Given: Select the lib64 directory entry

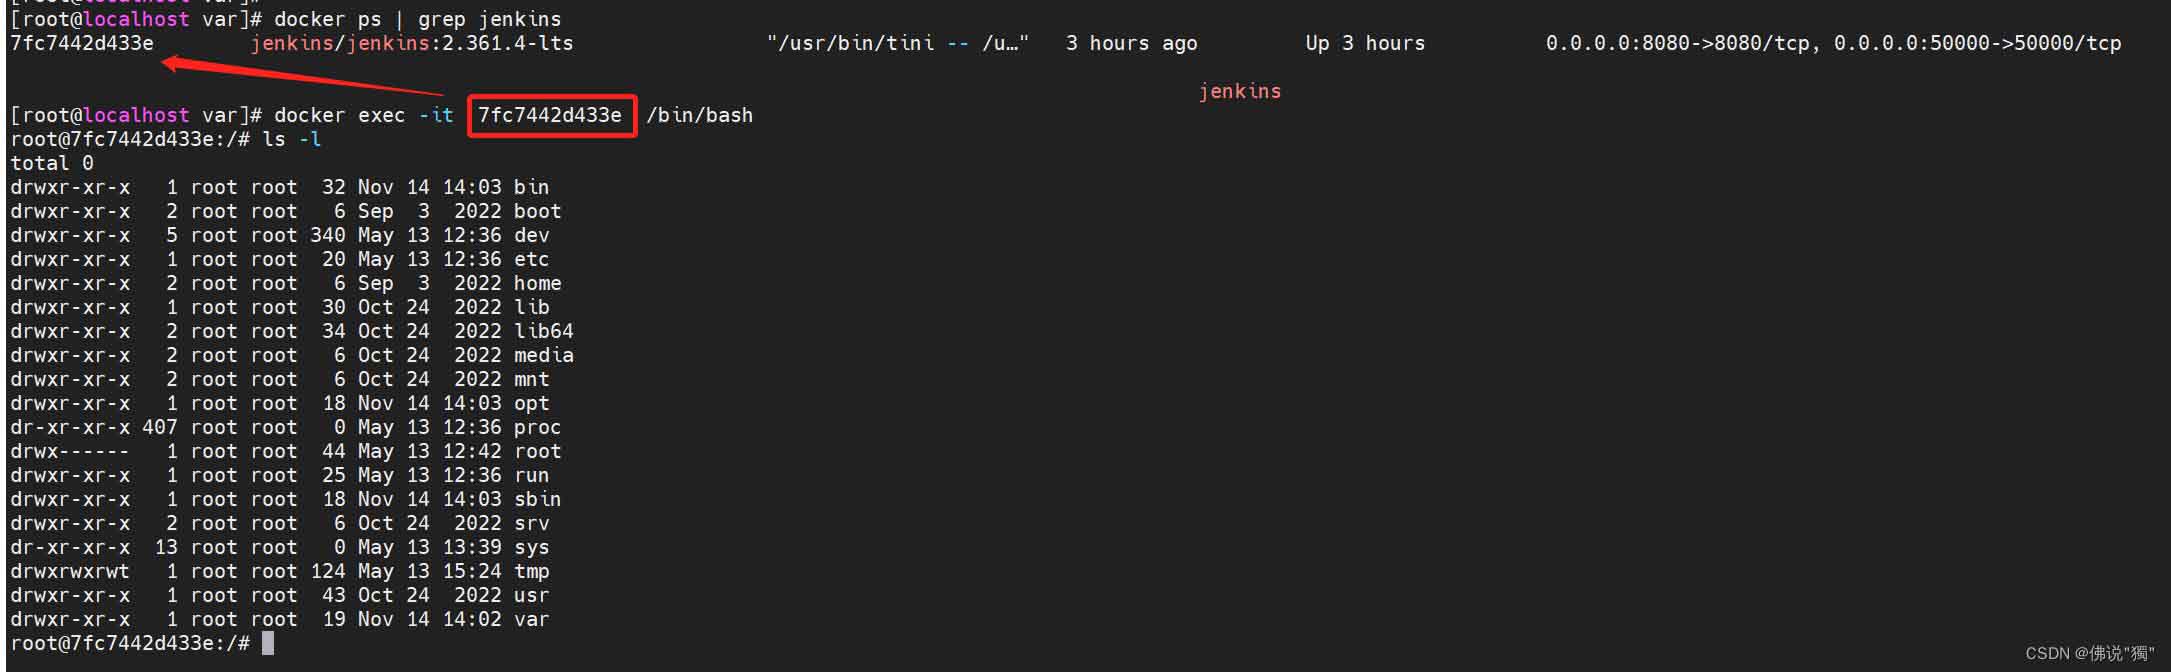Looking at the screenshot, I should pos(292,331).
